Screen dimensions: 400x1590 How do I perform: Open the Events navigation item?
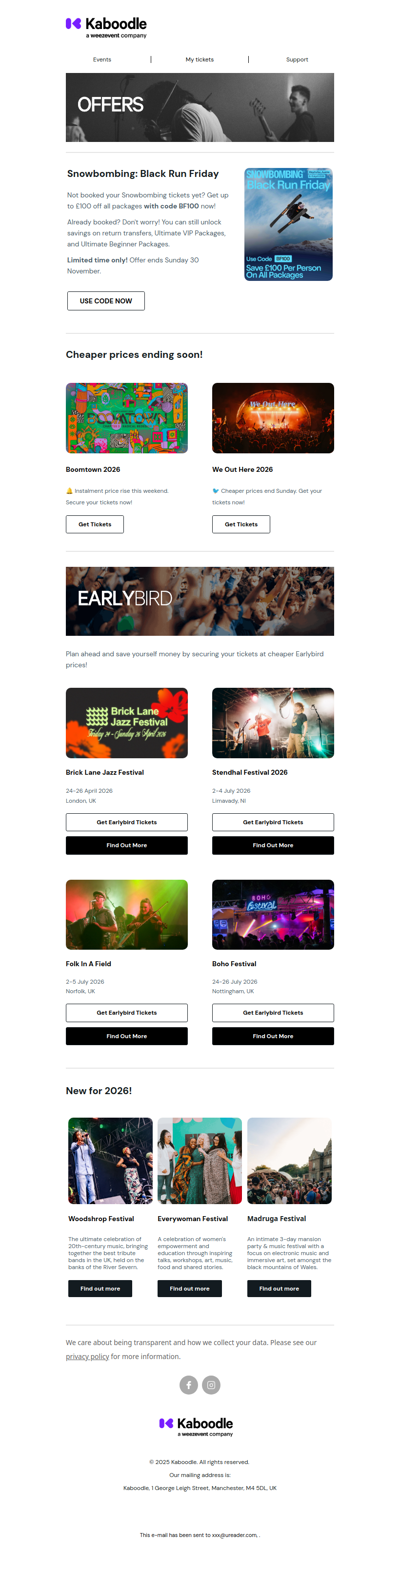point(102,59)
